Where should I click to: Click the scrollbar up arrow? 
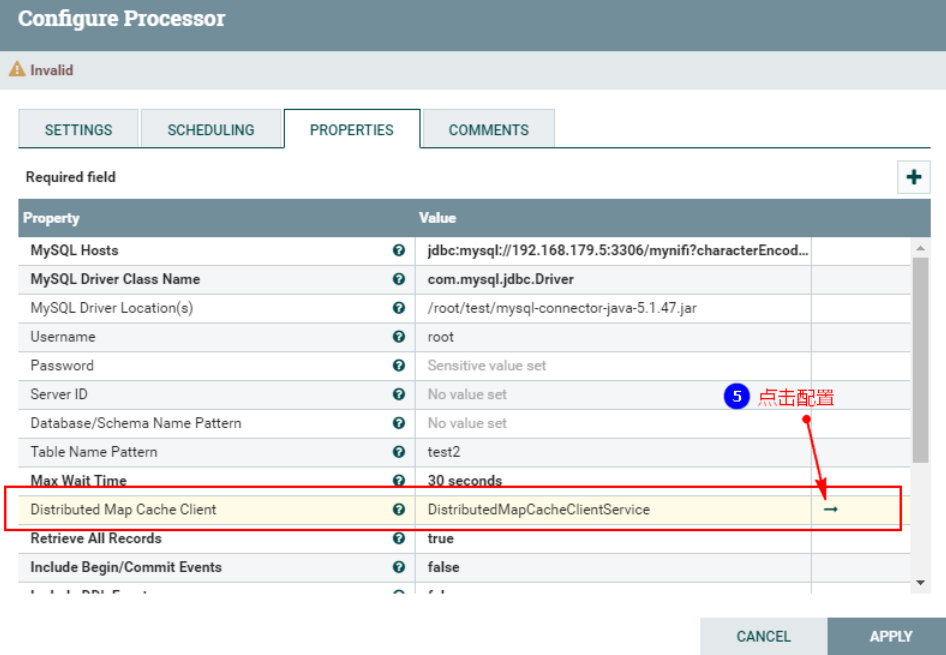click(920, 248)
